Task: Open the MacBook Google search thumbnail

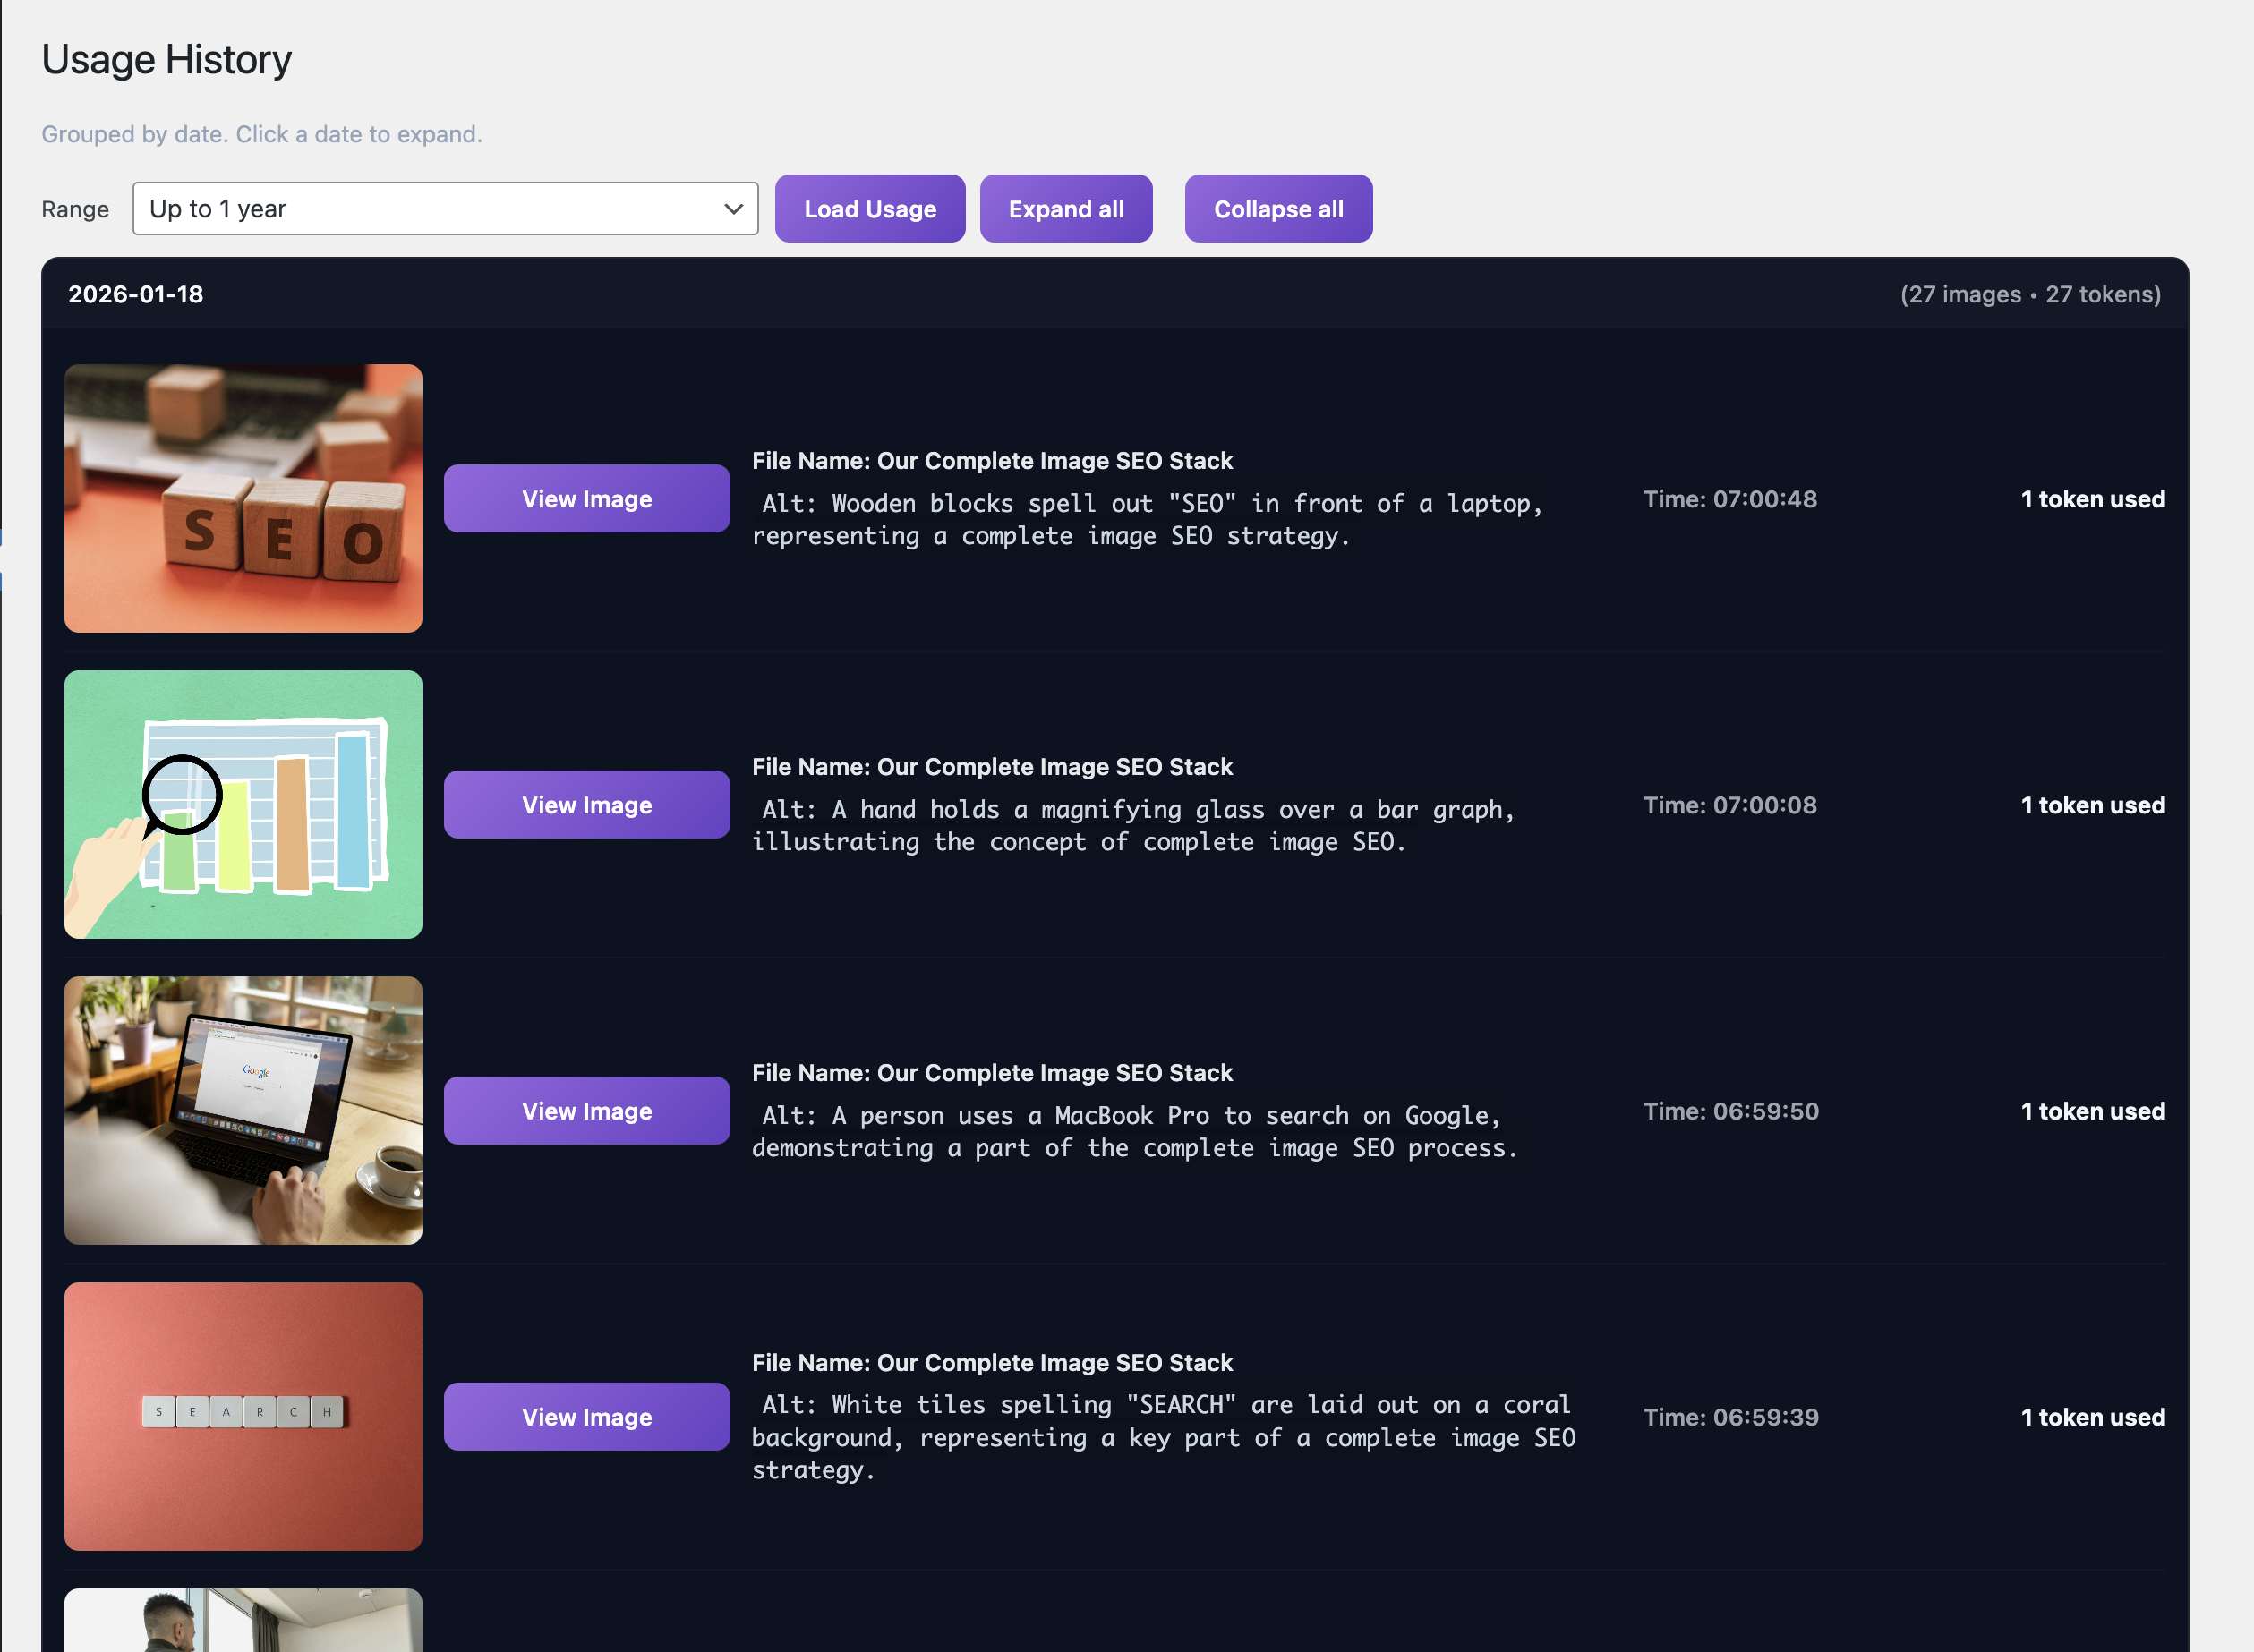Action: pyautogui.click(x=243, y=1110)
